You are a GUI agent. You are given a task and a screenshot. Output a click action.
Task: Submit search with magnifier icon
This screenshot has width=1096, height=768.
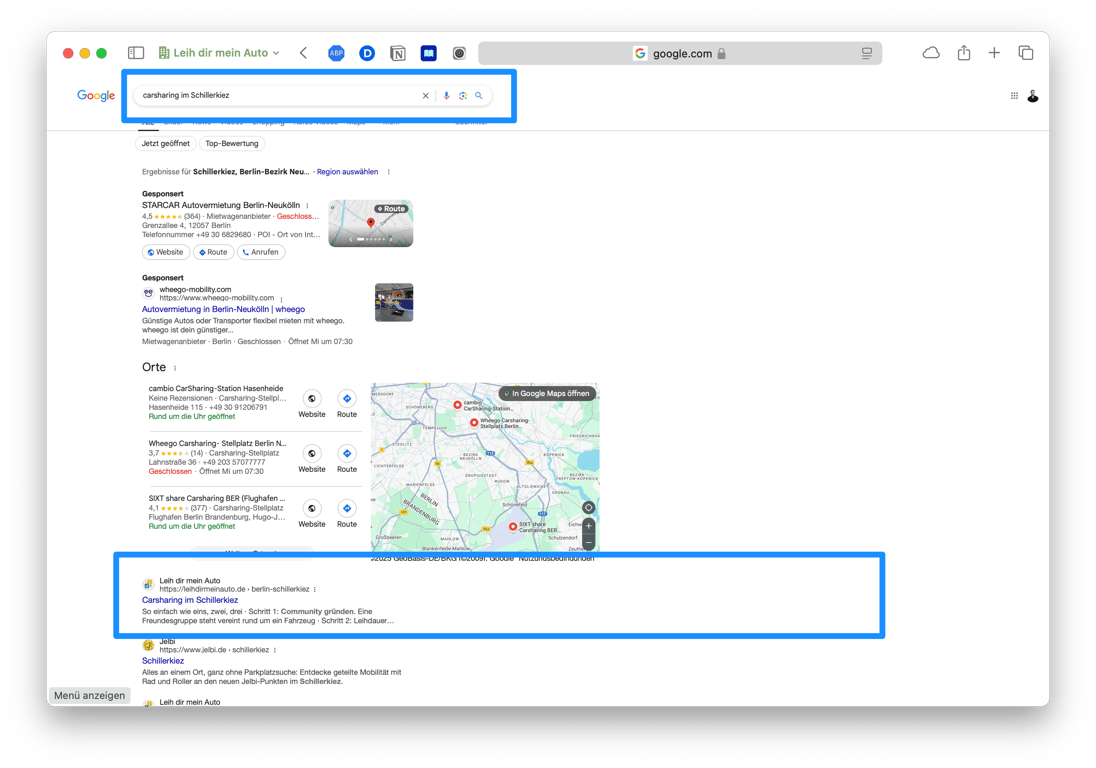point(479,96)
